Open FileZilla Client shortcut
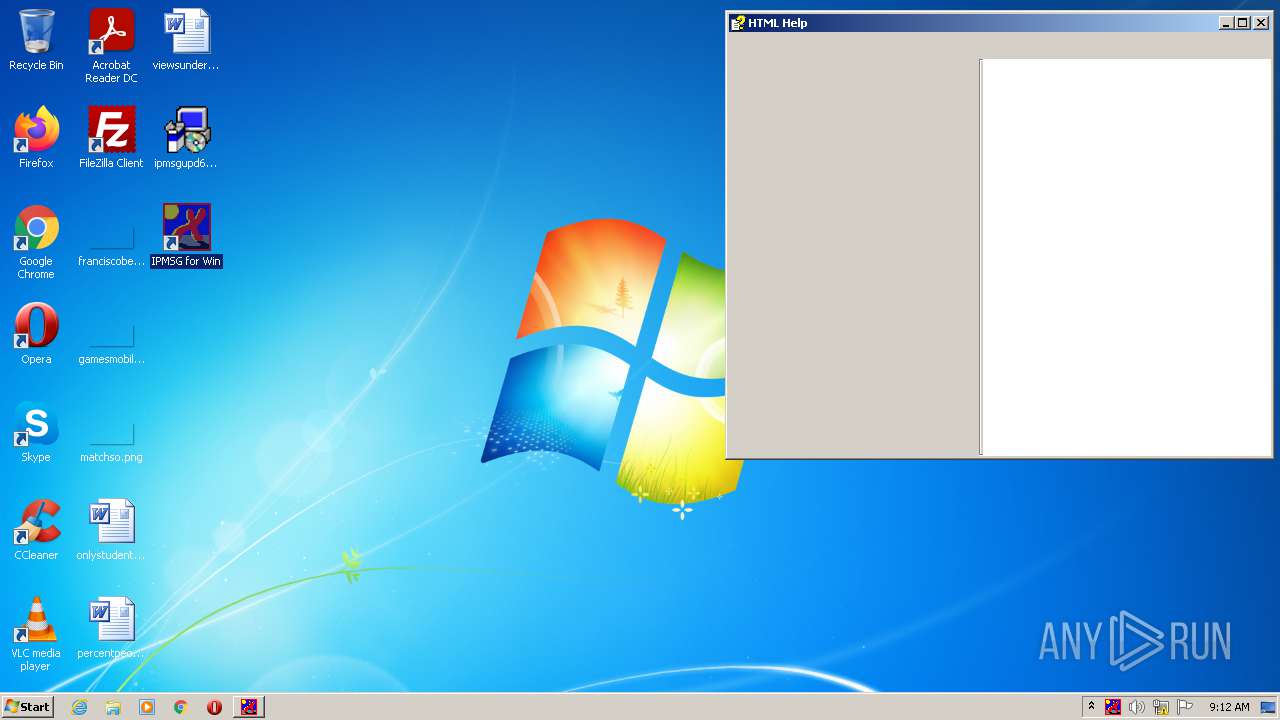Image resolution: width=1280 pixels, height=720 pixels. 111,138
